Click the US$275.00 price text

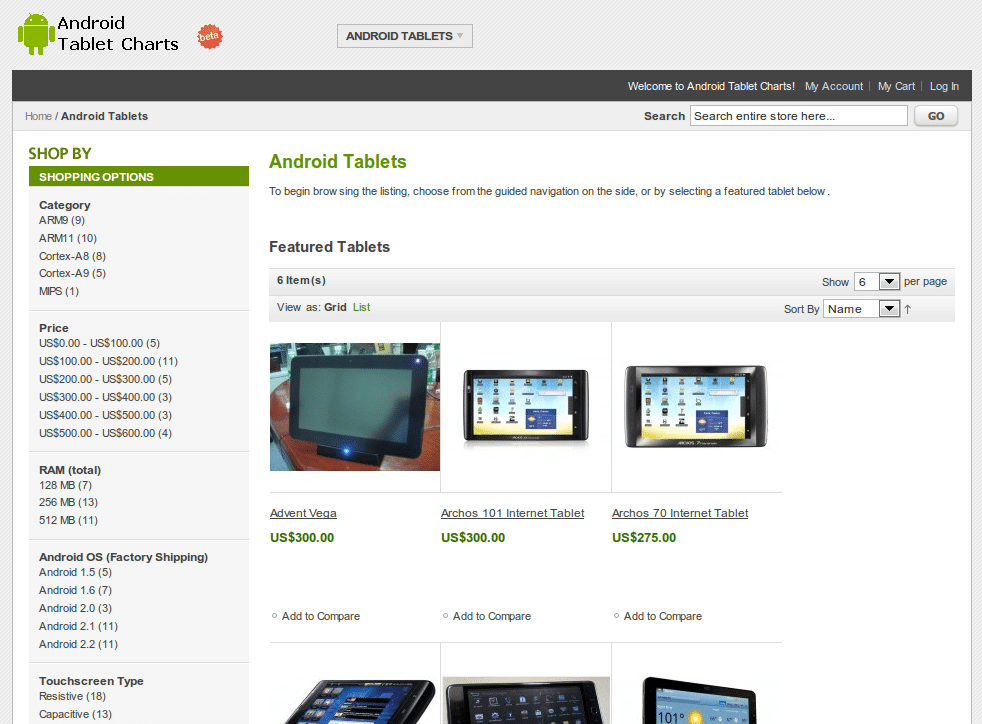pos(644,538)
